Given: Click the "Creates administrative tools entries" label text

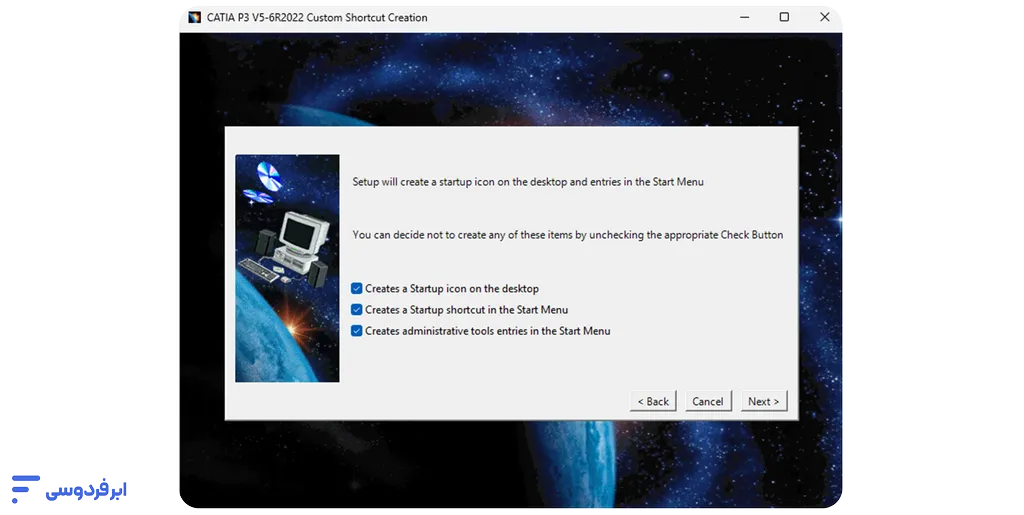Looking at the screenshot, I should (487, 331).
